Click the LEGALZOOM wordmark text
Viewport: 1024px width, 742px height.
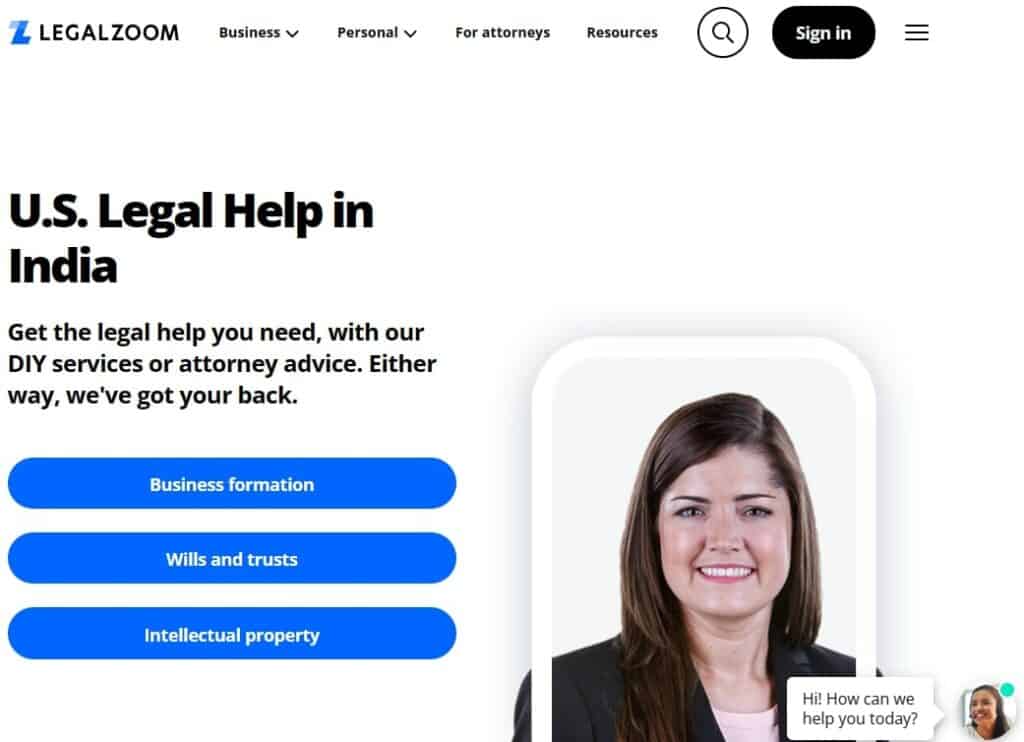coord(109,33)
